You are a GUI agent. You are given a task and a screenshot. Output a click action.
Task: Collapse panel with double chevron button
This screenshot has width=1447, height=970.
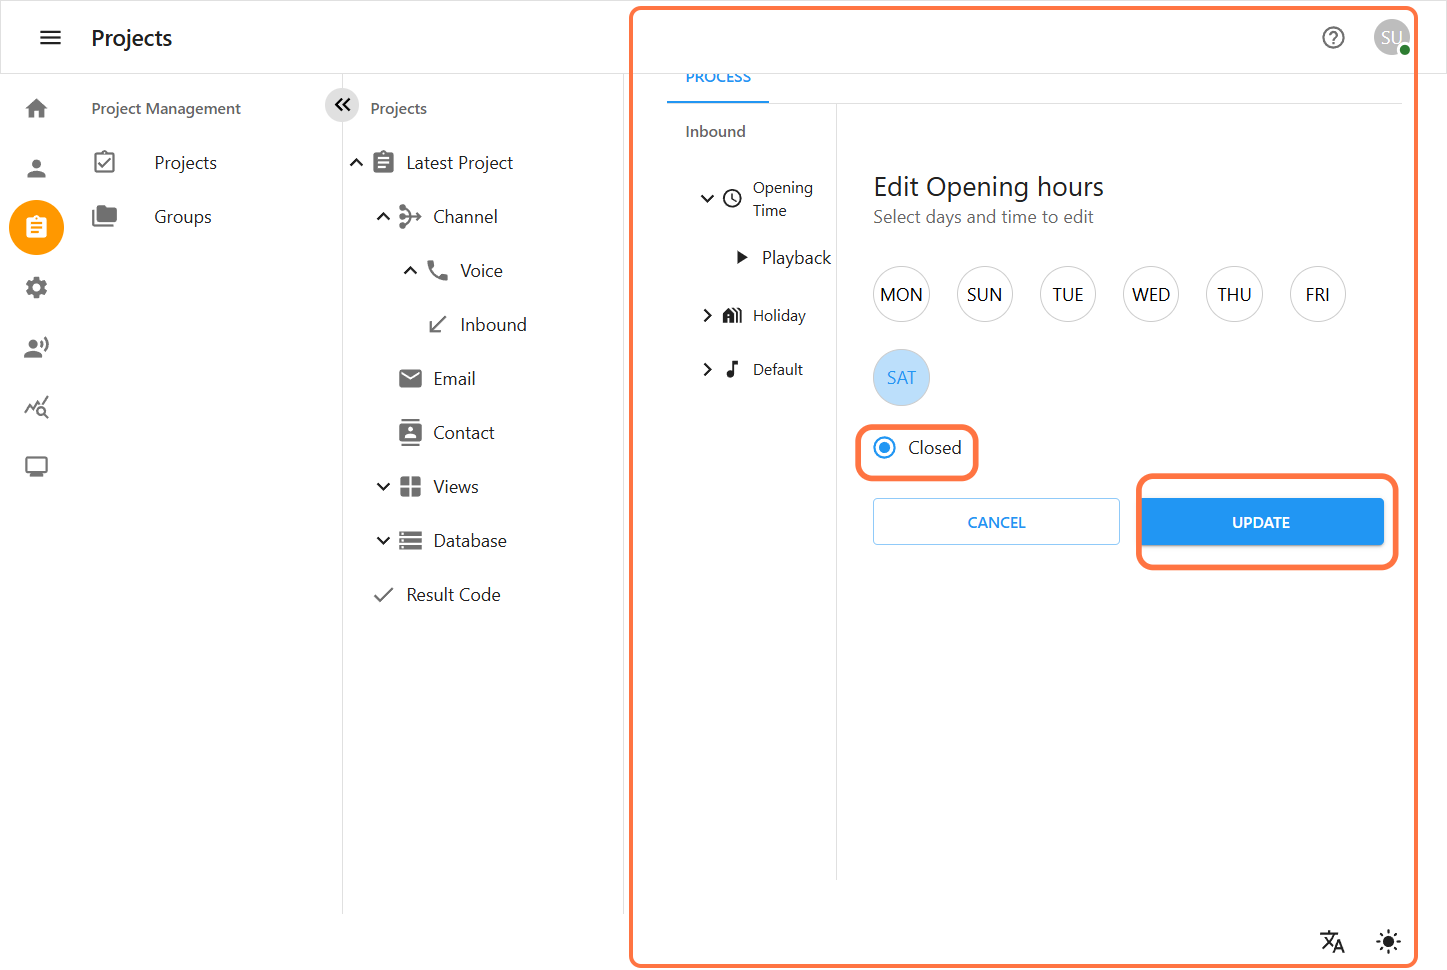click(x=342, y=105)
